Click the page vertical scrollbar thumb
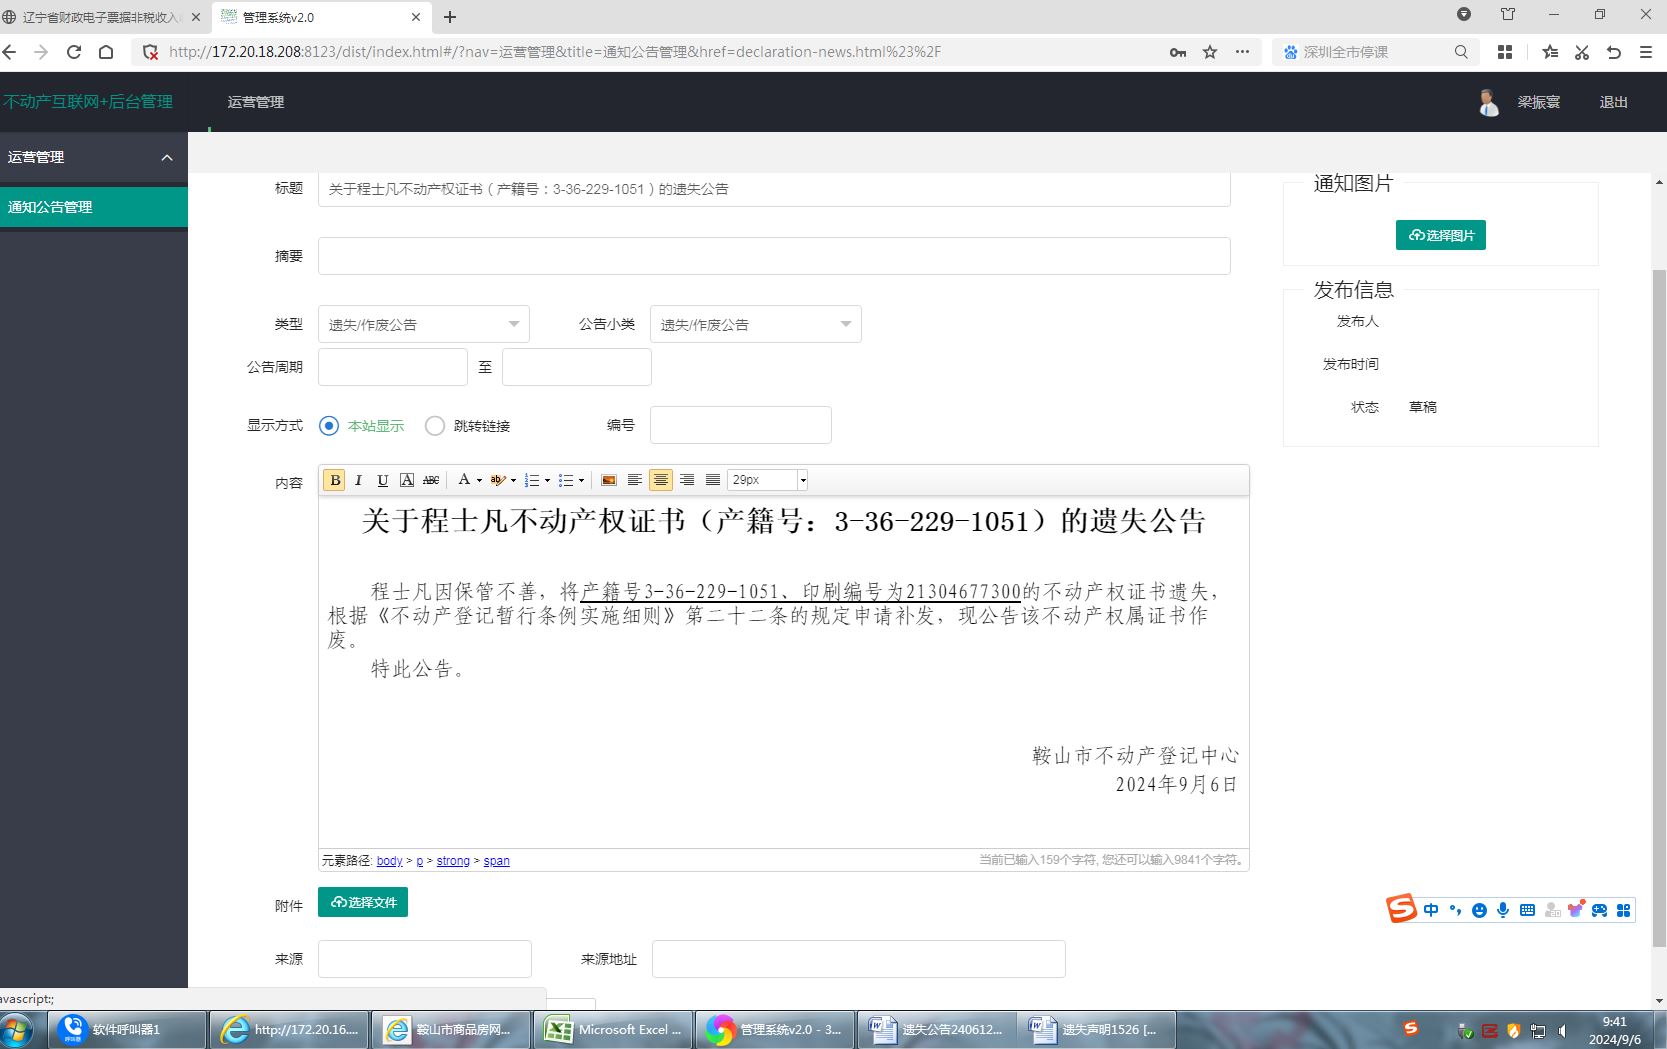Image resolution: width=1667 pixels, height=1049 pixels. point(1659,608)
